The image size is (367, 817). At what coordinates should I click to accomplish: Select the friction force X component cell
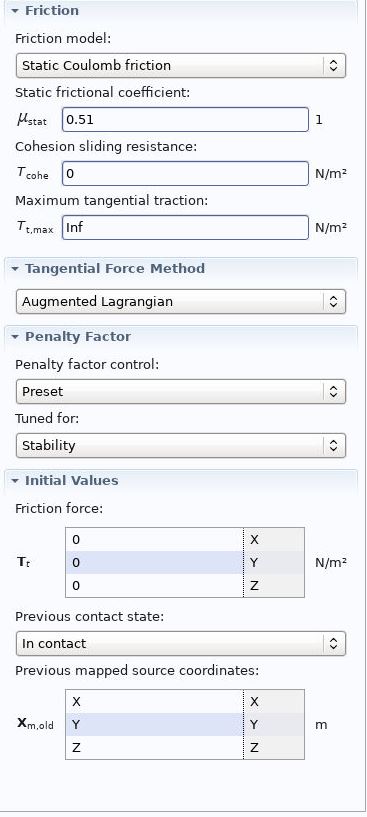click(x=154, y=540)
